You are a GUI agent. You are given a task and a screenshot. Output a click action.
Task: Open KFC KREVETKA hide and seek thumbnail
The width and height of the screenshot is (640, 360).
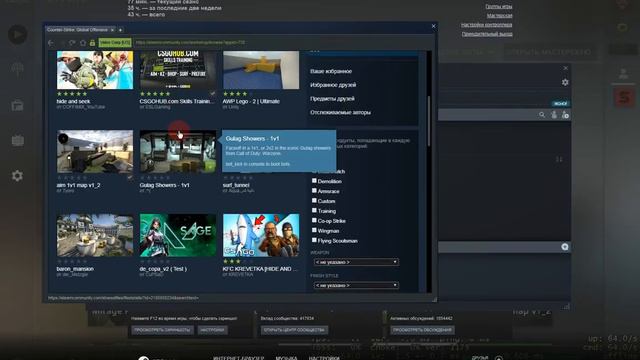point(261,235)
